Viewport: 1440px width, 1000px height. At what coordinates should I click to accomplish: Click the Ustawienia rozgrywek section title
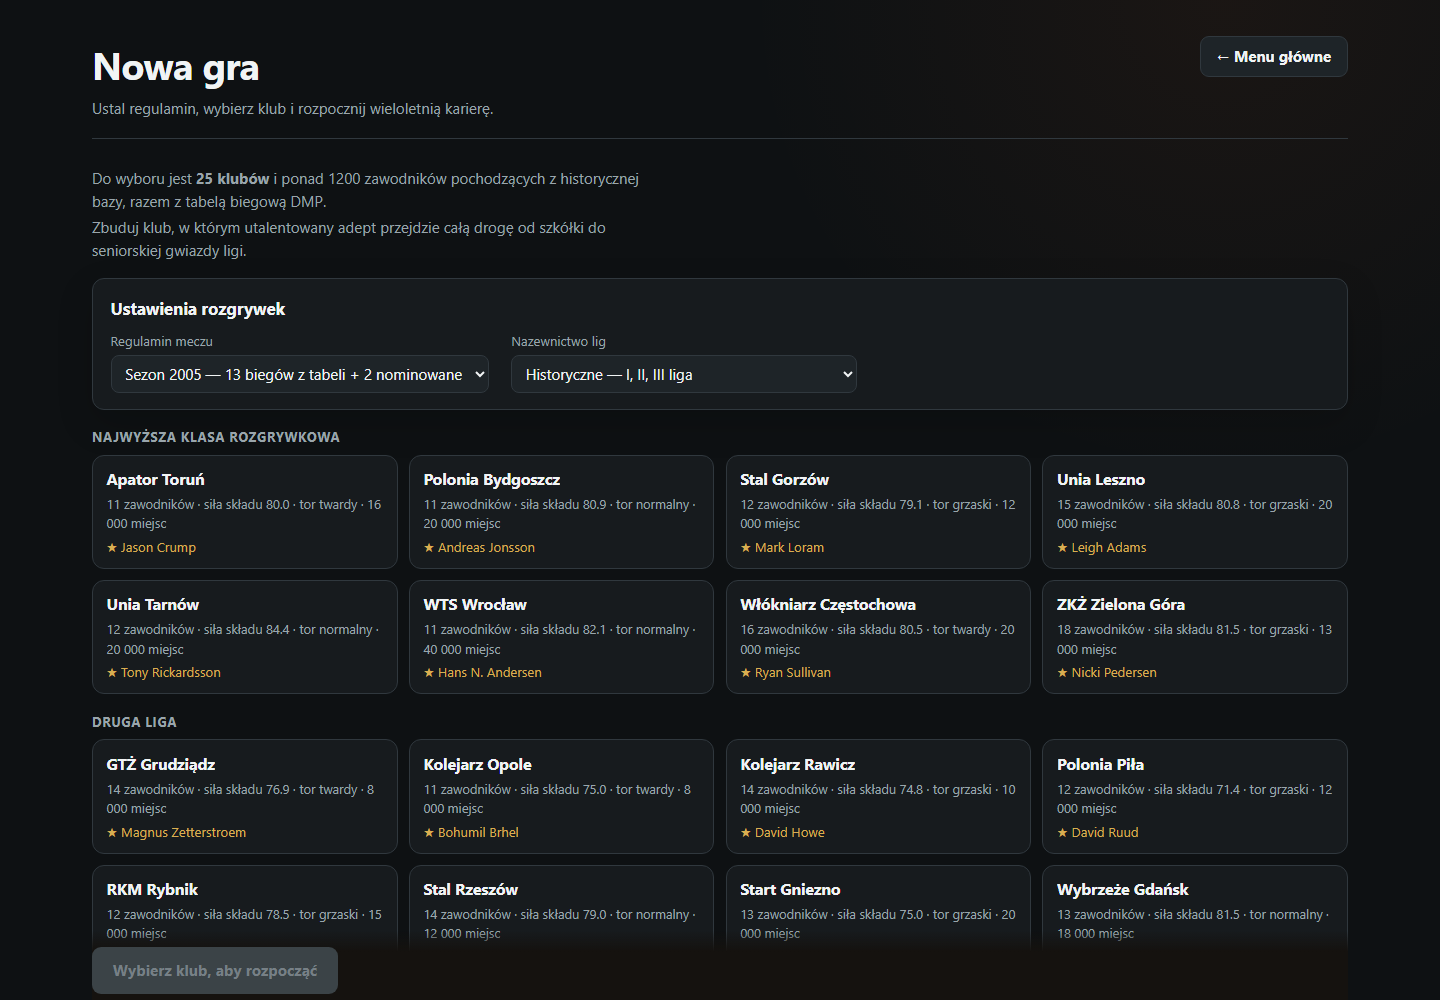(x=198, y=309)
